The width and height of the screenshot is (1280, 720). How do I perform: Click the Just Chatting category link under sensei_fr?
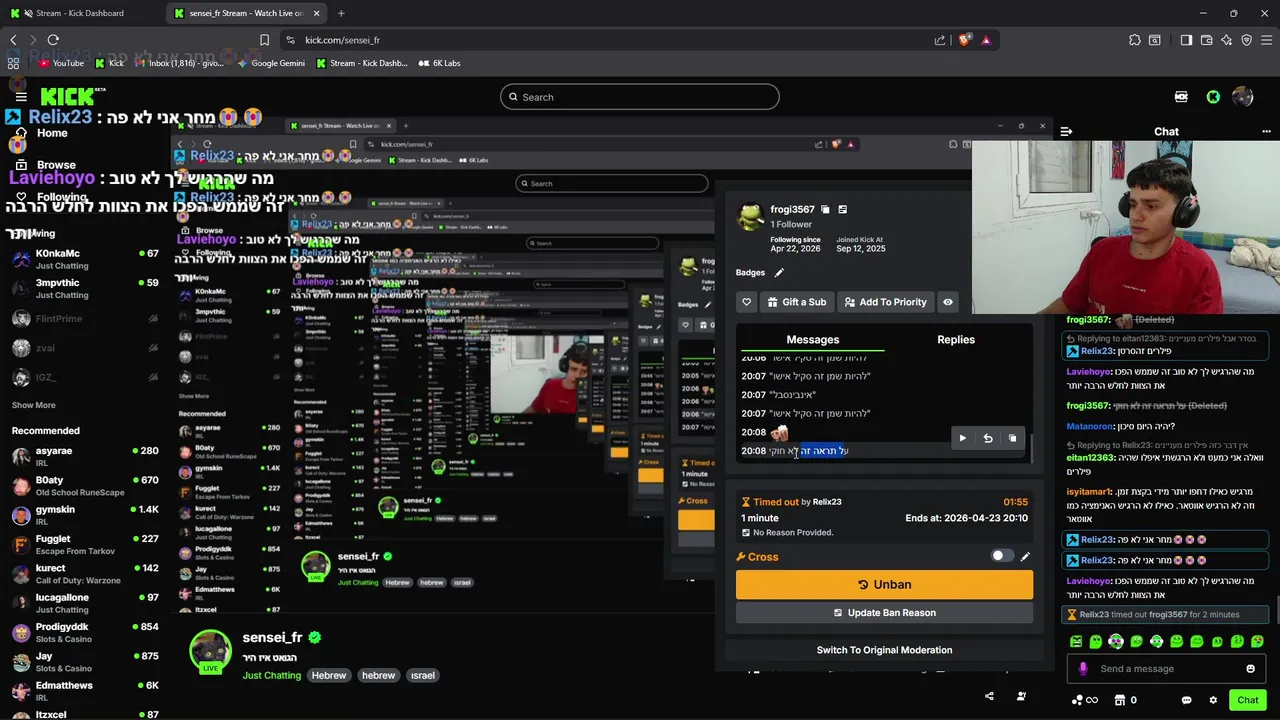[x=271, y=676]
